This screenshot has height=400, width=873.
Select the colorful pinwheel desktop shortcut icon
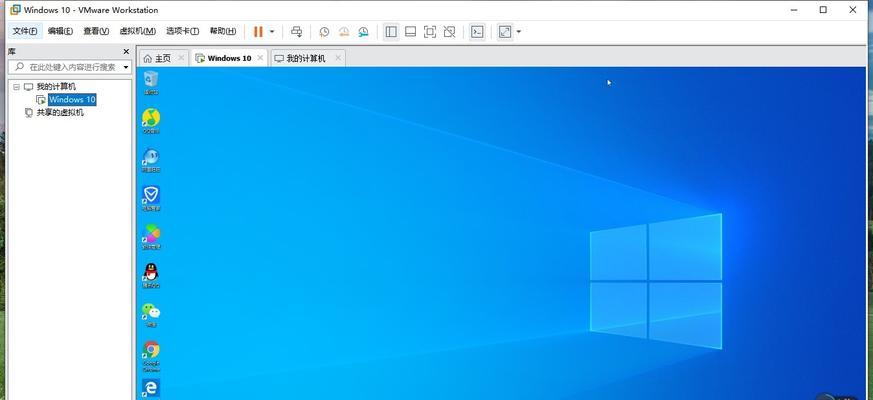[x=151, y=237]
